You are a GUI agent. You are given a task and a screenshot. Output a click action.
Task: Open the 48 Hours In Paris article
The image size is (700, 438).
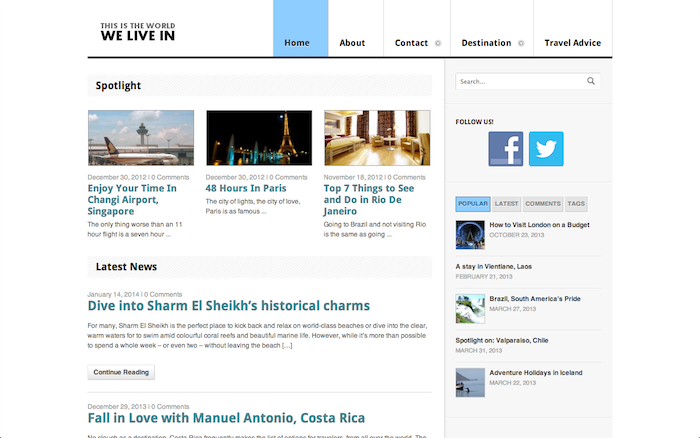(x=246, y=188)
